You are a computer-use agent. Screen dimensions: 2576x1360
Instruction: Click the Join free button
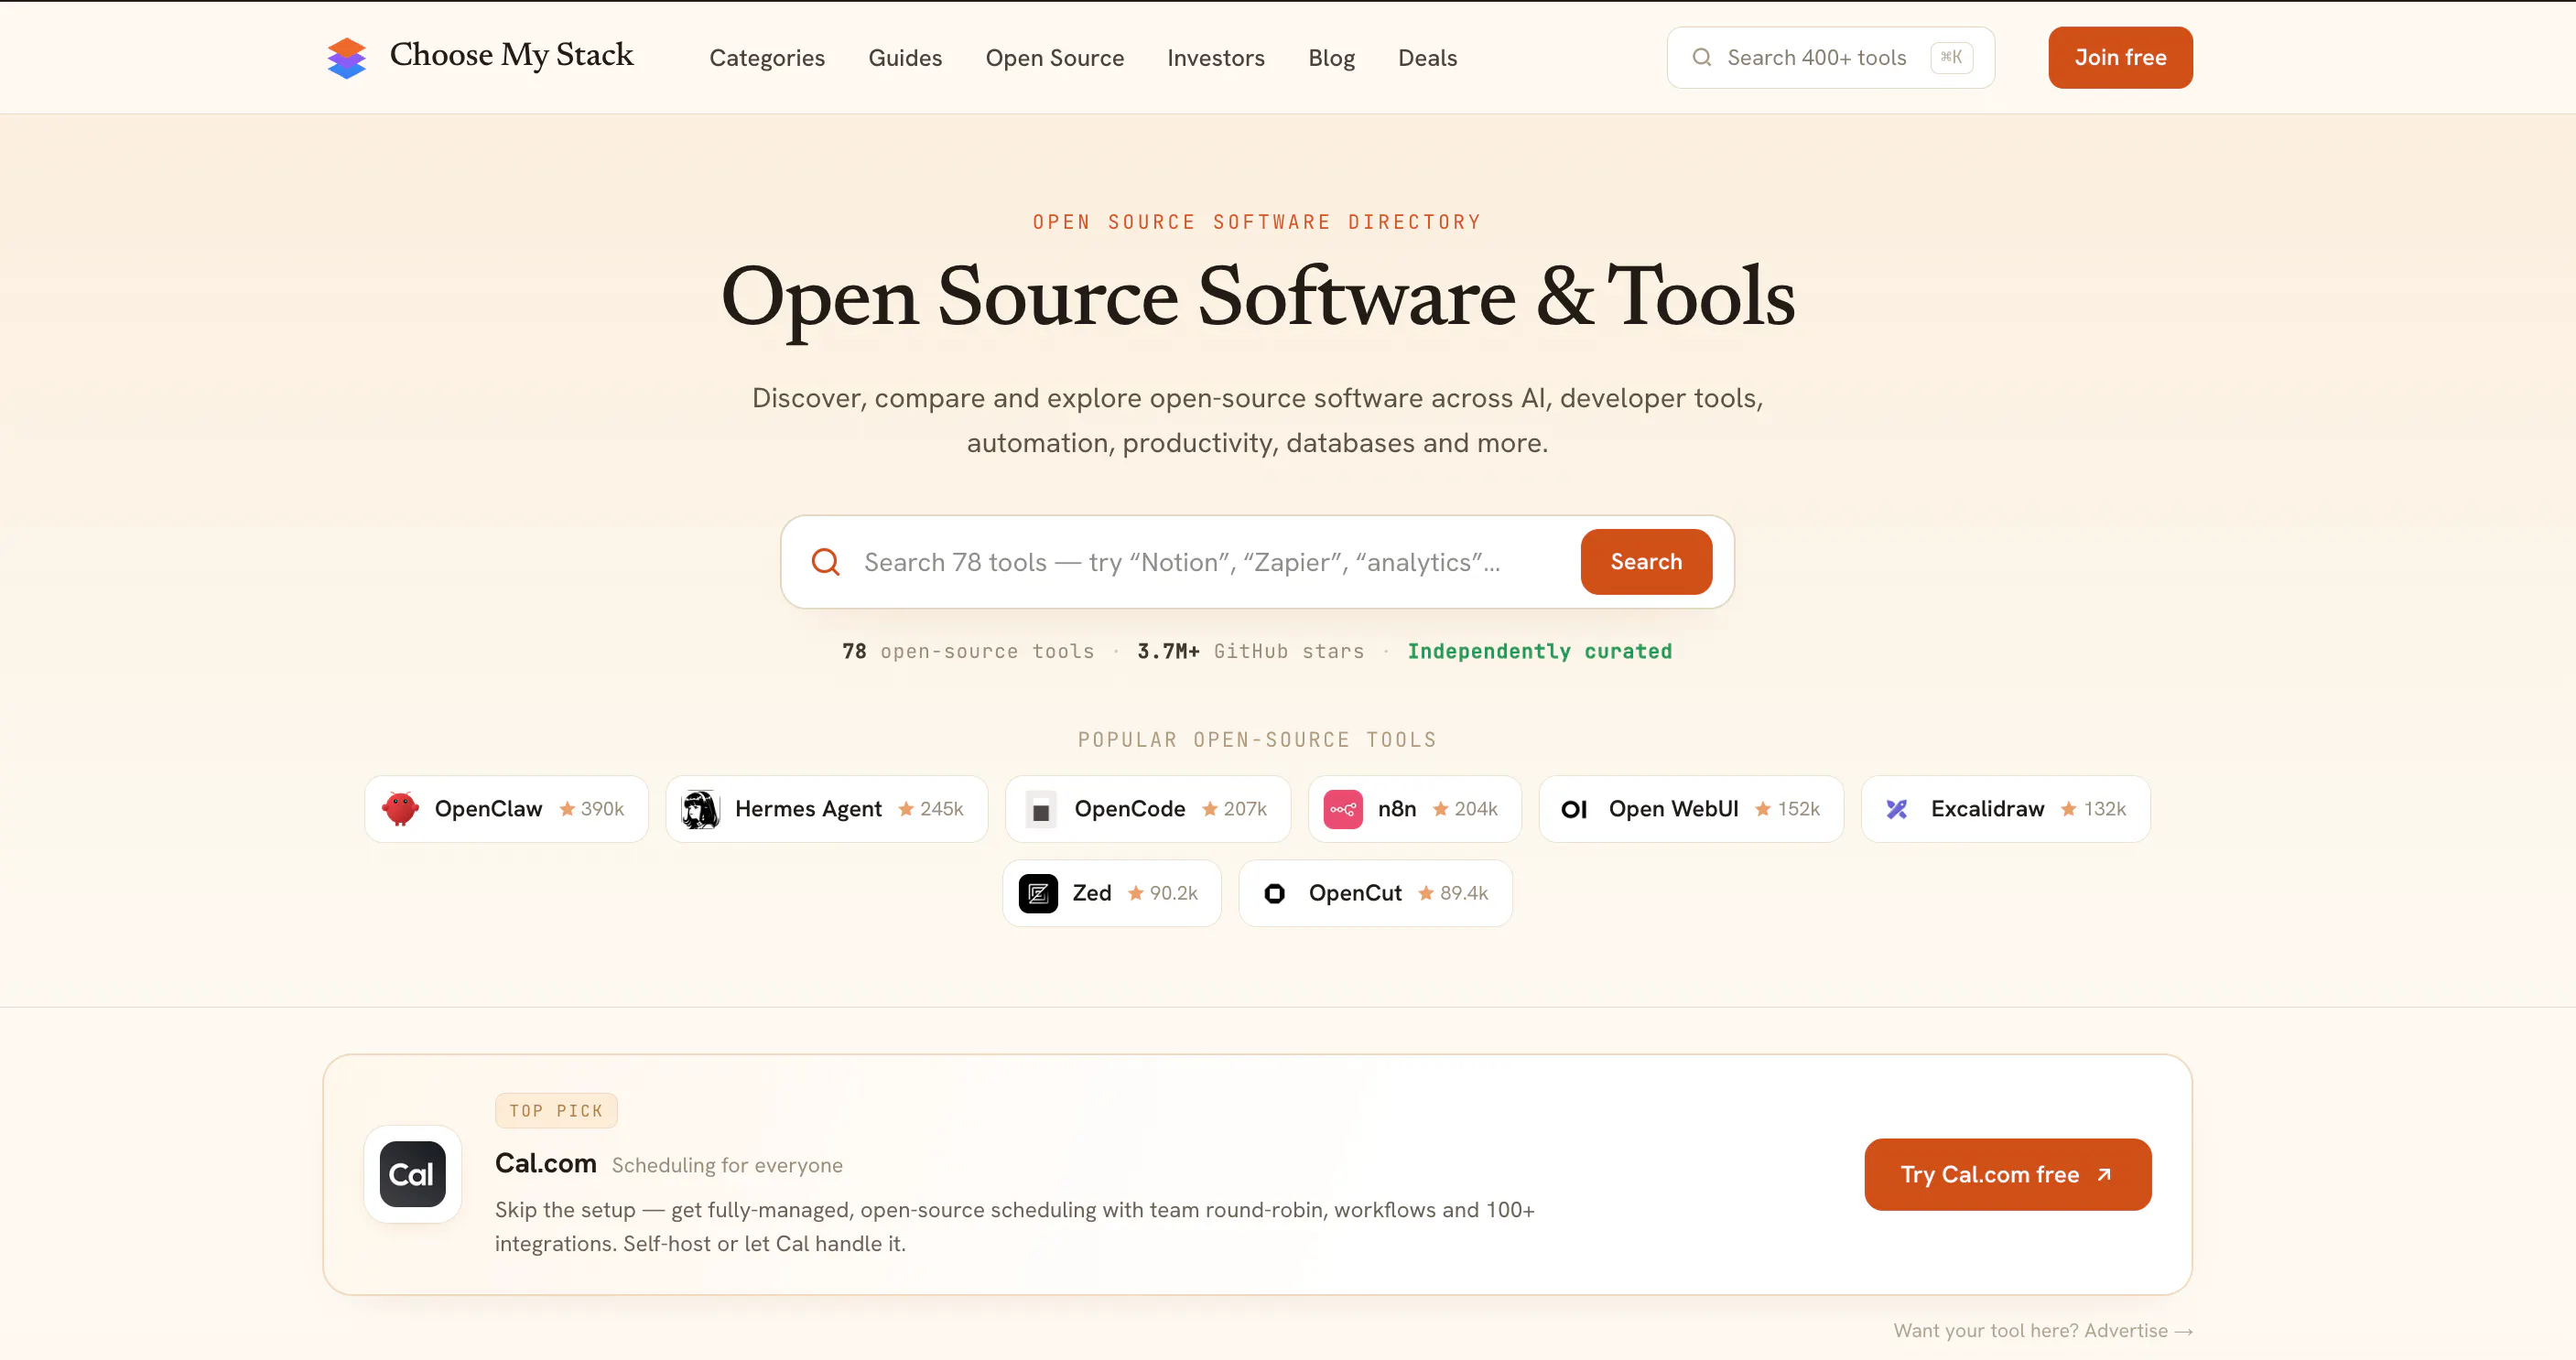click(x=2120, y=57)
